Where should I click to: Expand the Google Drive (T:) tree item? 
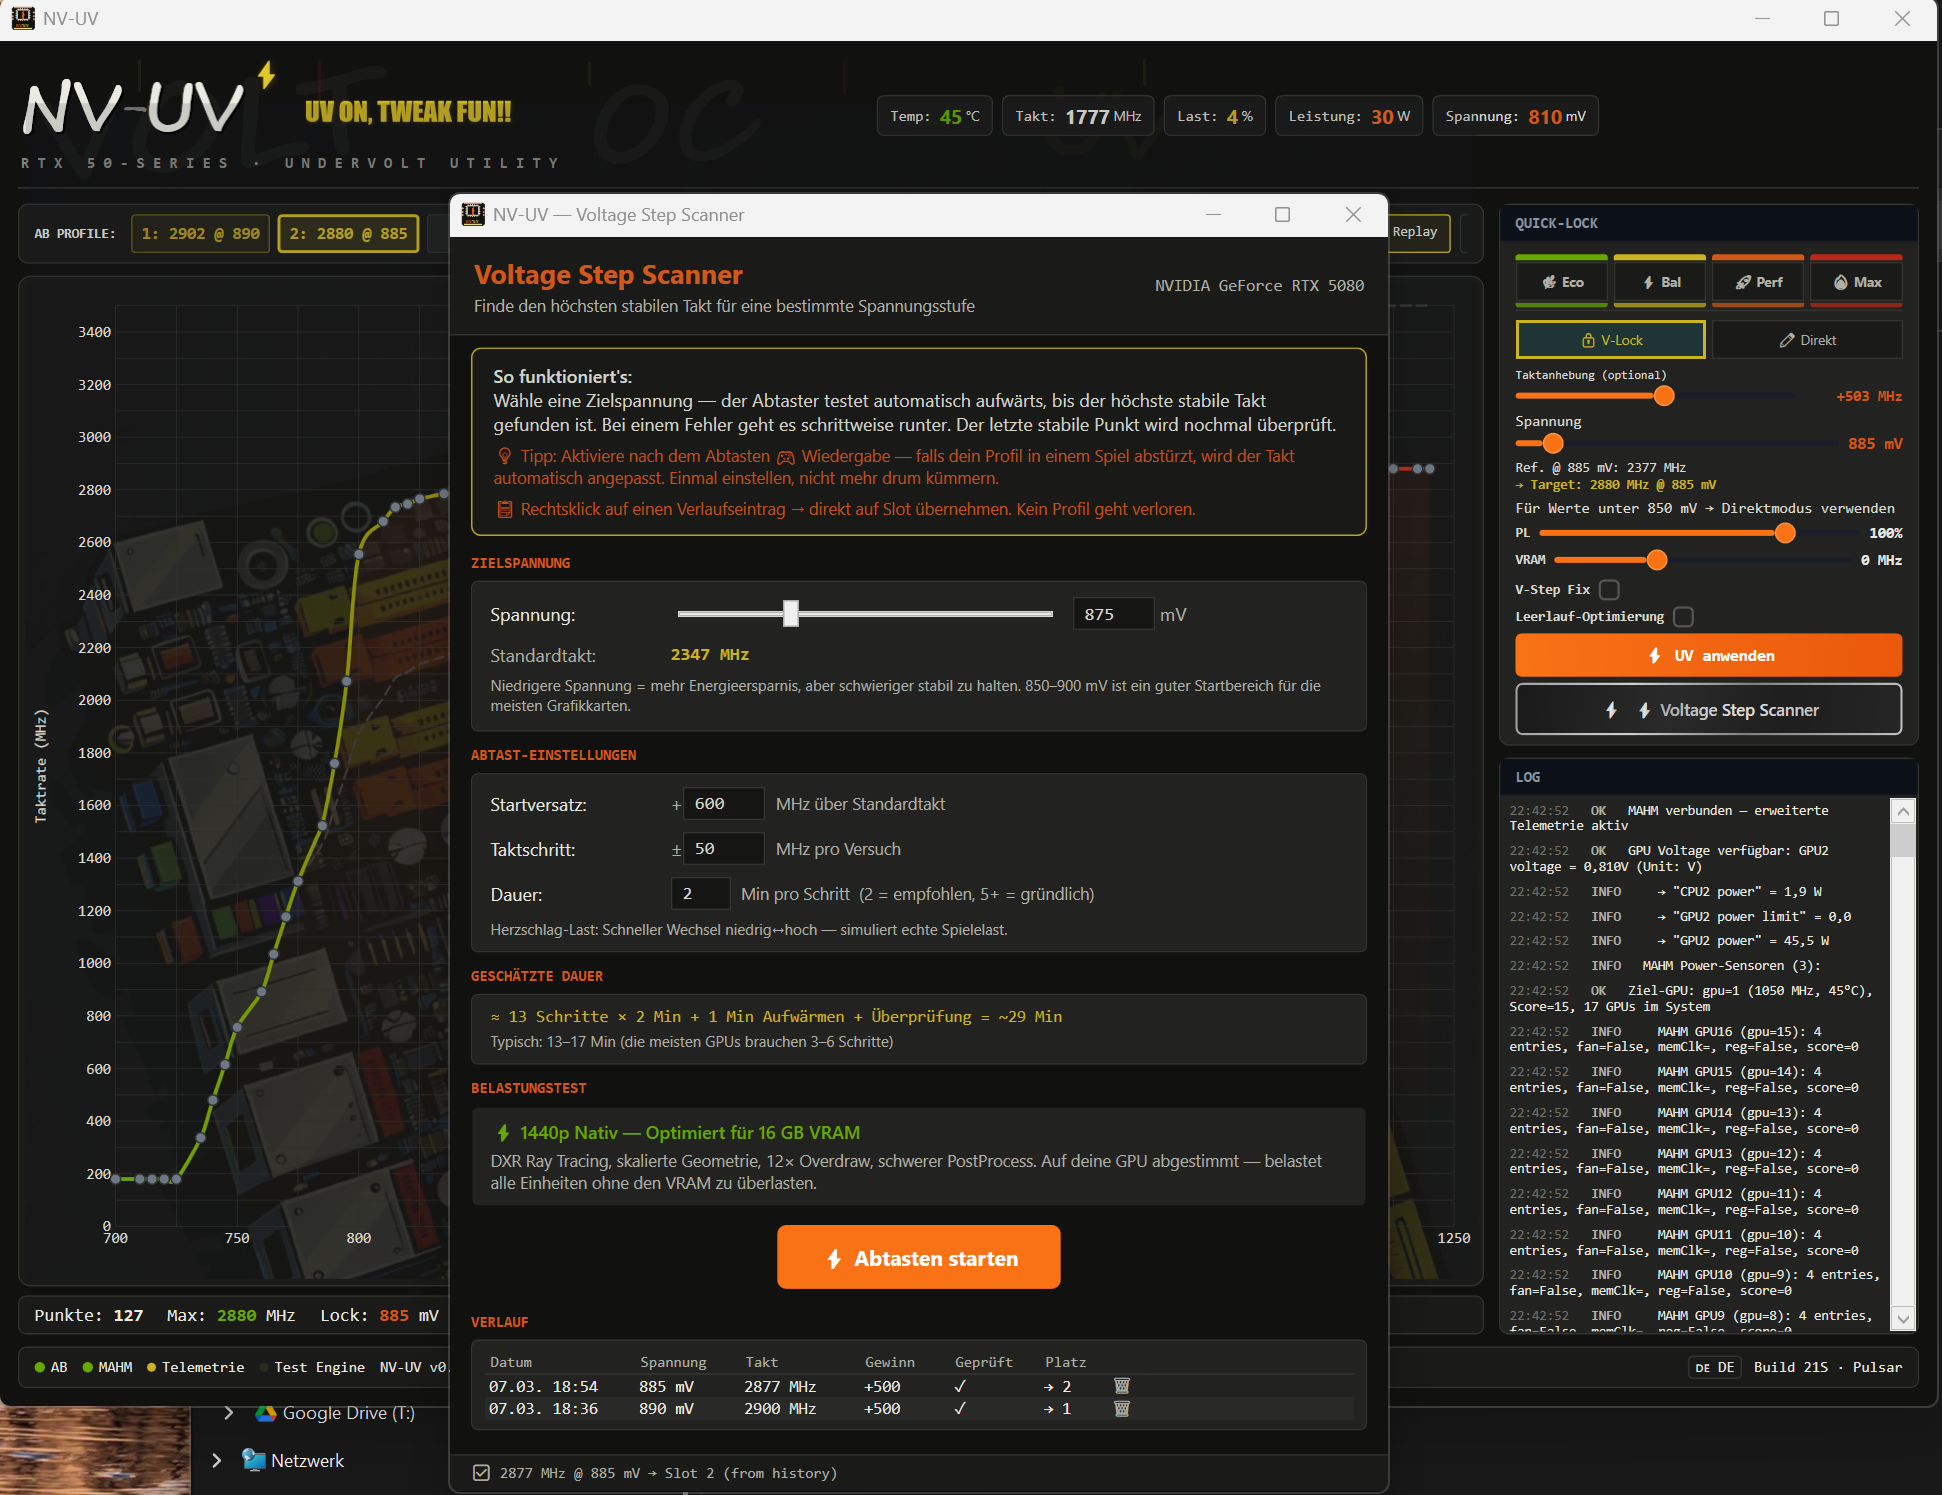(x=229, y=1413)
